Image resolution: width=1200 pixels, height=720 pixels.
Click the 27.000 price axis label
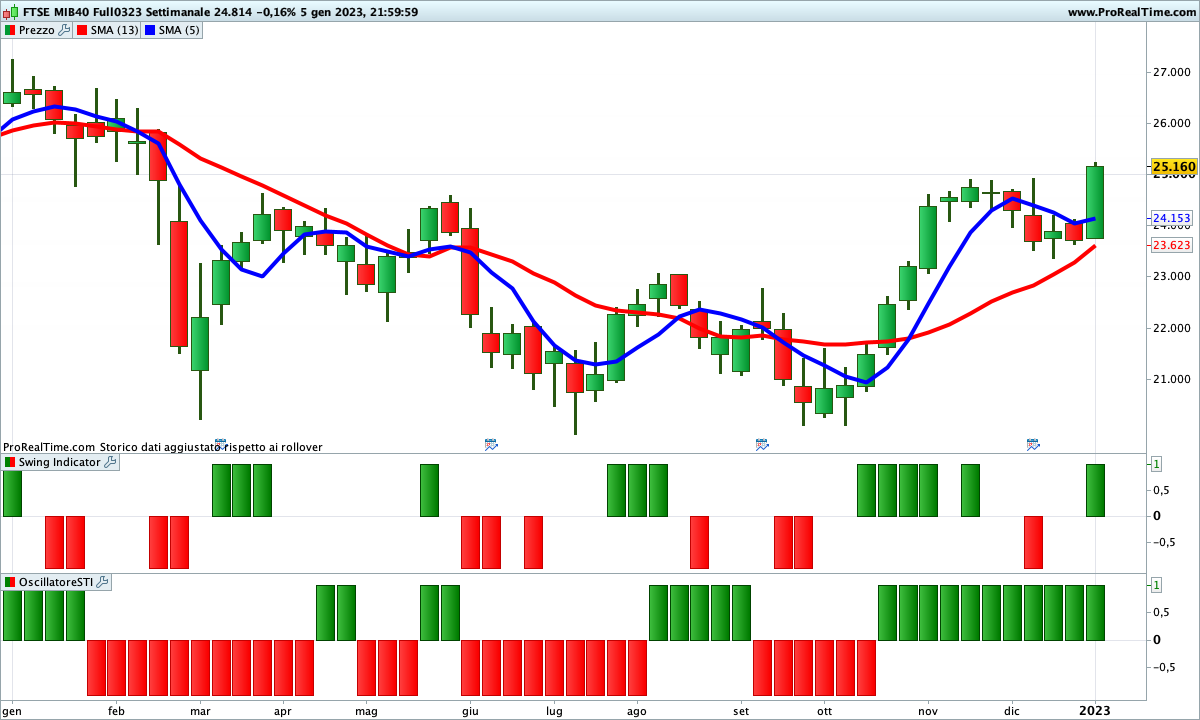[1173, 72]
